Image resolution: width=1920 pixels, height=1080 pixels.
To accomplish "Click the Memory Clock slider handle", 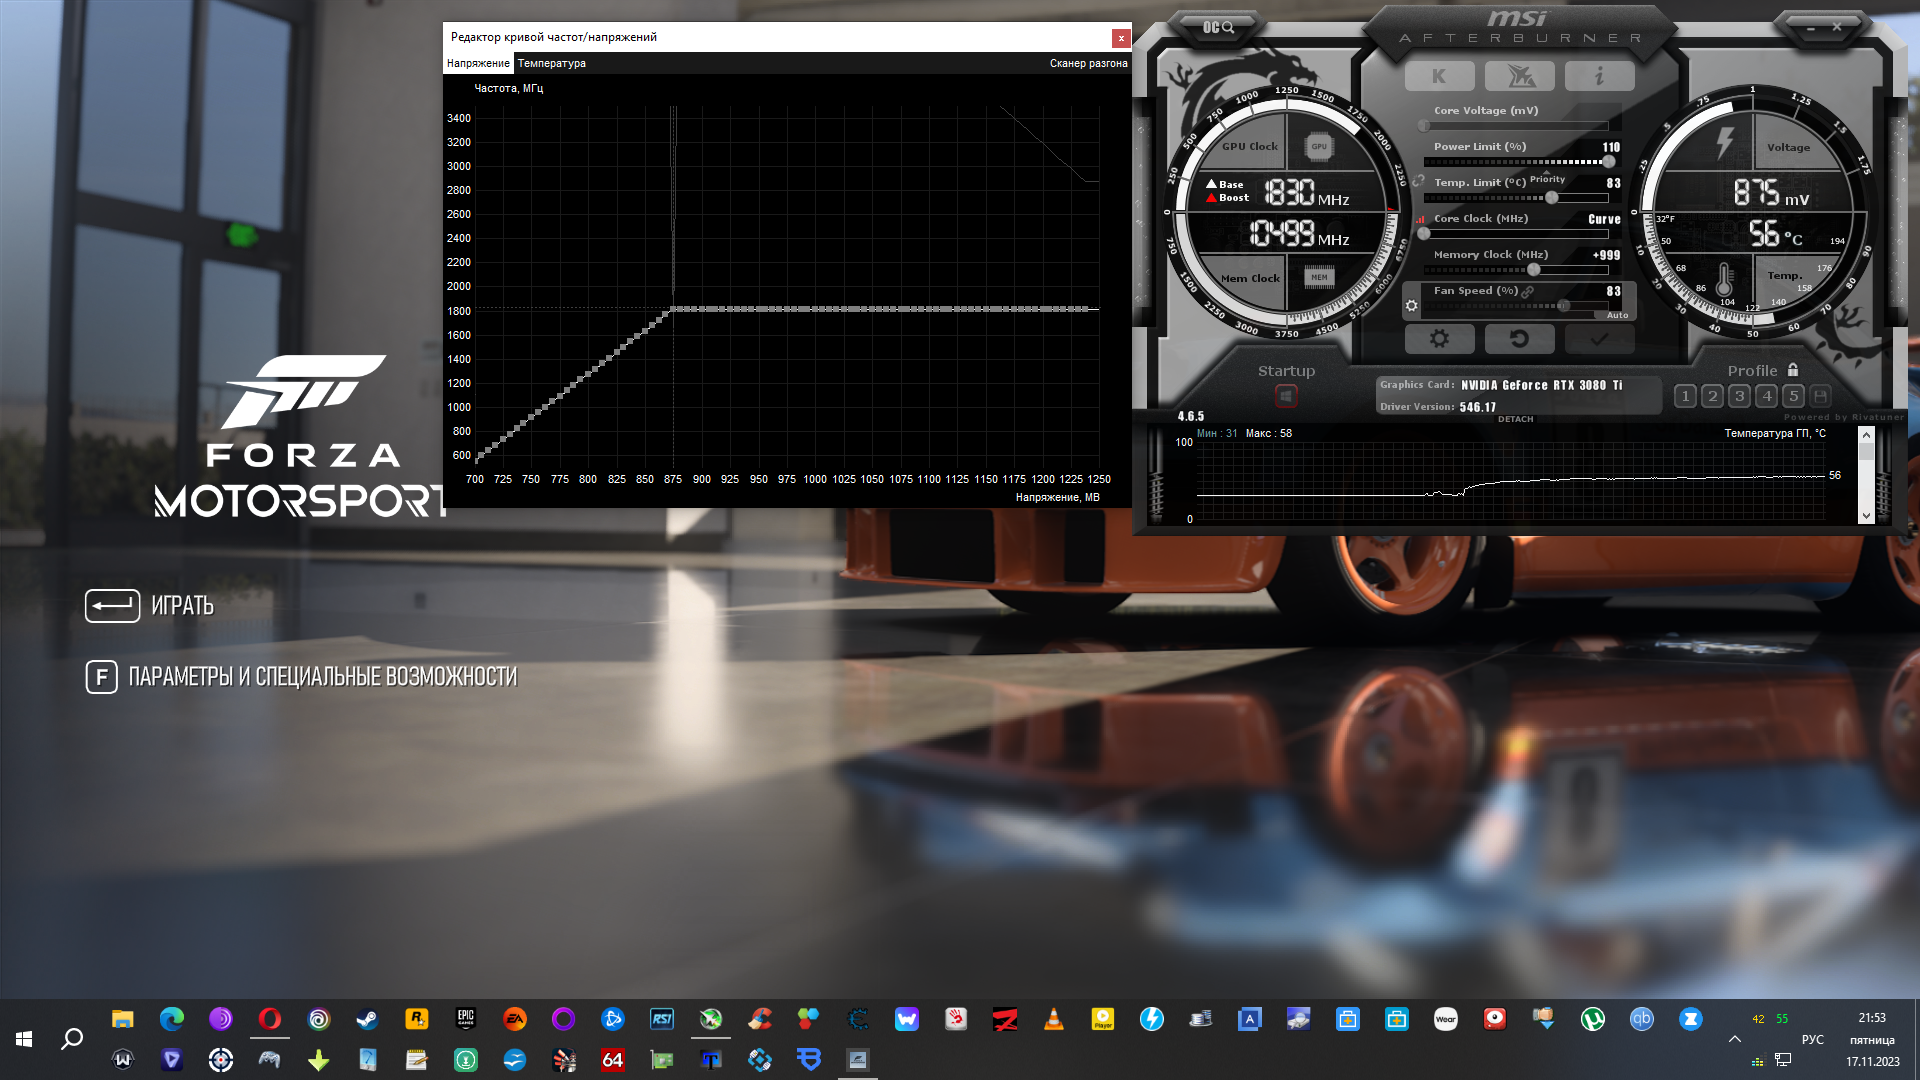I will pyautogui.click(x=1533, y=270).
